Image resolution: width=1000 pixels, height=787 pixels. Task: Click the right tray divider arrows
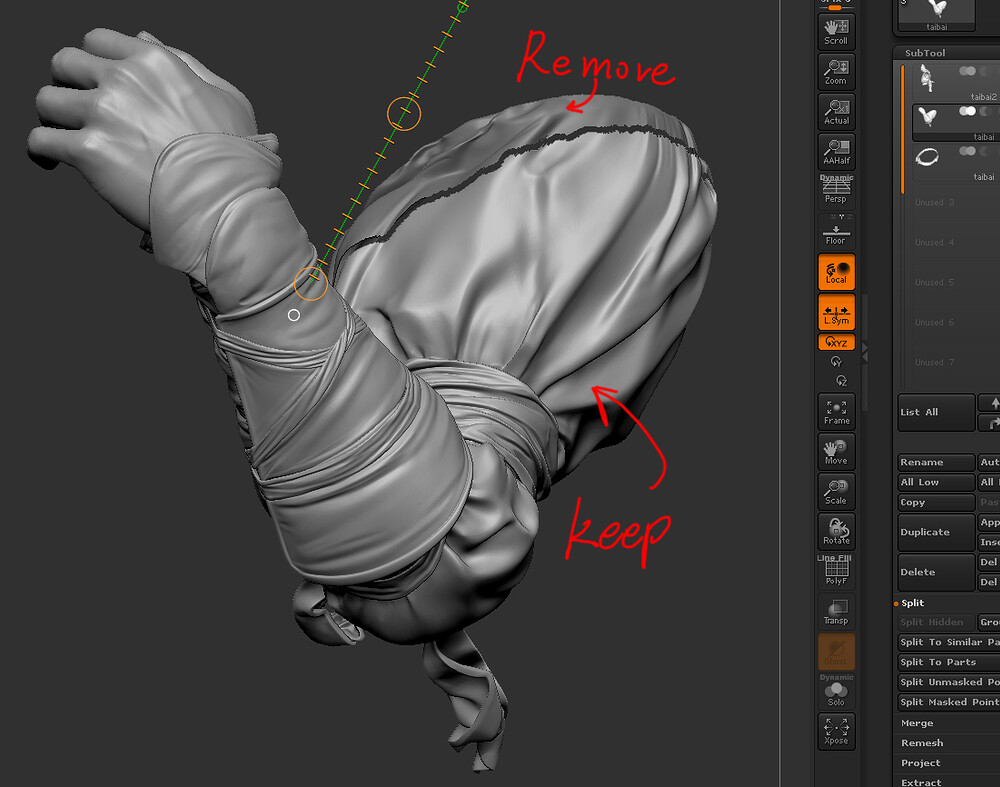pos(865,353)
